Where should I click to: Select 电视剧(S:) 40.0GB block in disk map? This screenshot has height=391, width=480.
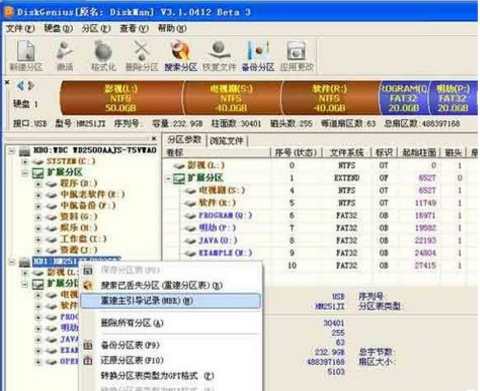coord(232,98)
